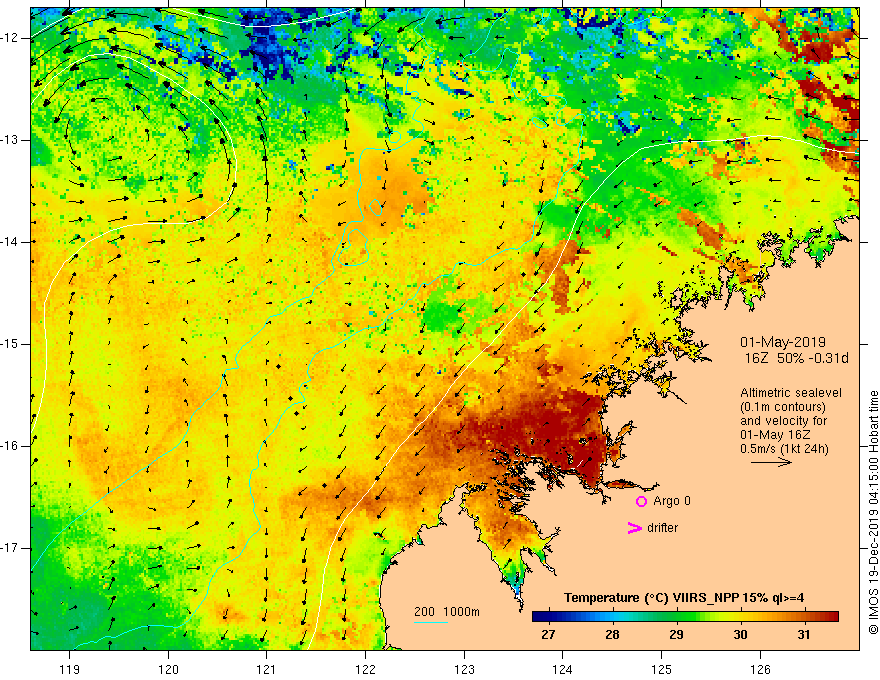Click the magenta Argo circle legend icon
This screenshot has width=880, height=680.
[641, 501]
